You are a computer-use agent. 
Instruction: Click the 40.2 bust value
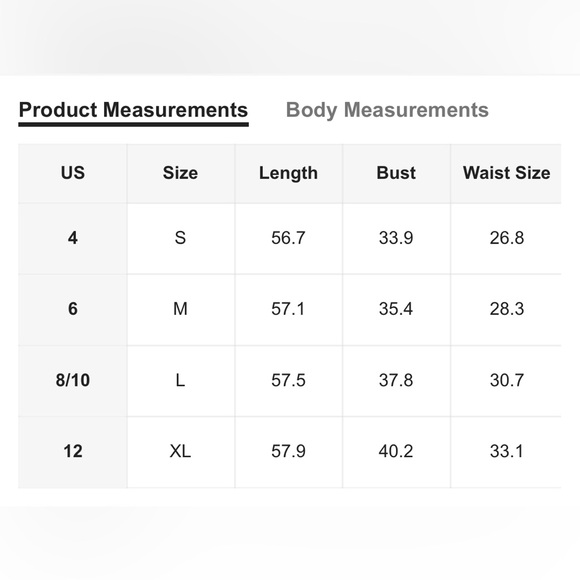pyautogui.click(x=396, y=451)
